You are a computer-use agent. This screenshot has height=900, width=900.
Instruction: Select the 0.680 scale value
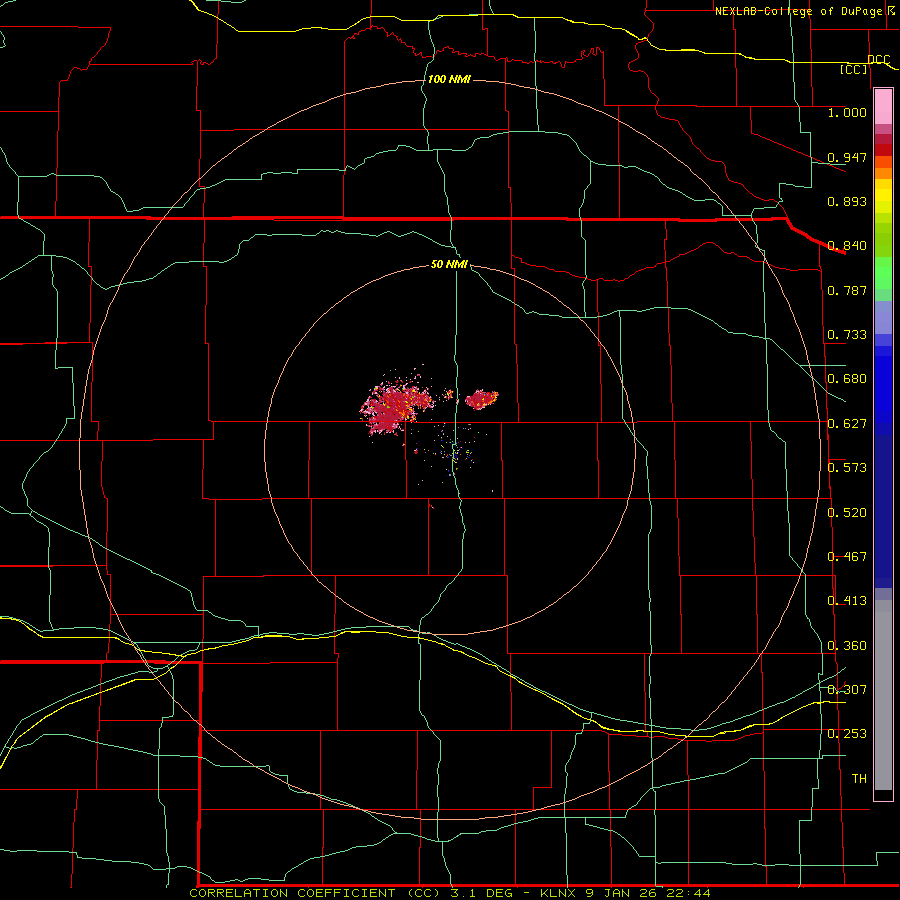click(847, 378)
